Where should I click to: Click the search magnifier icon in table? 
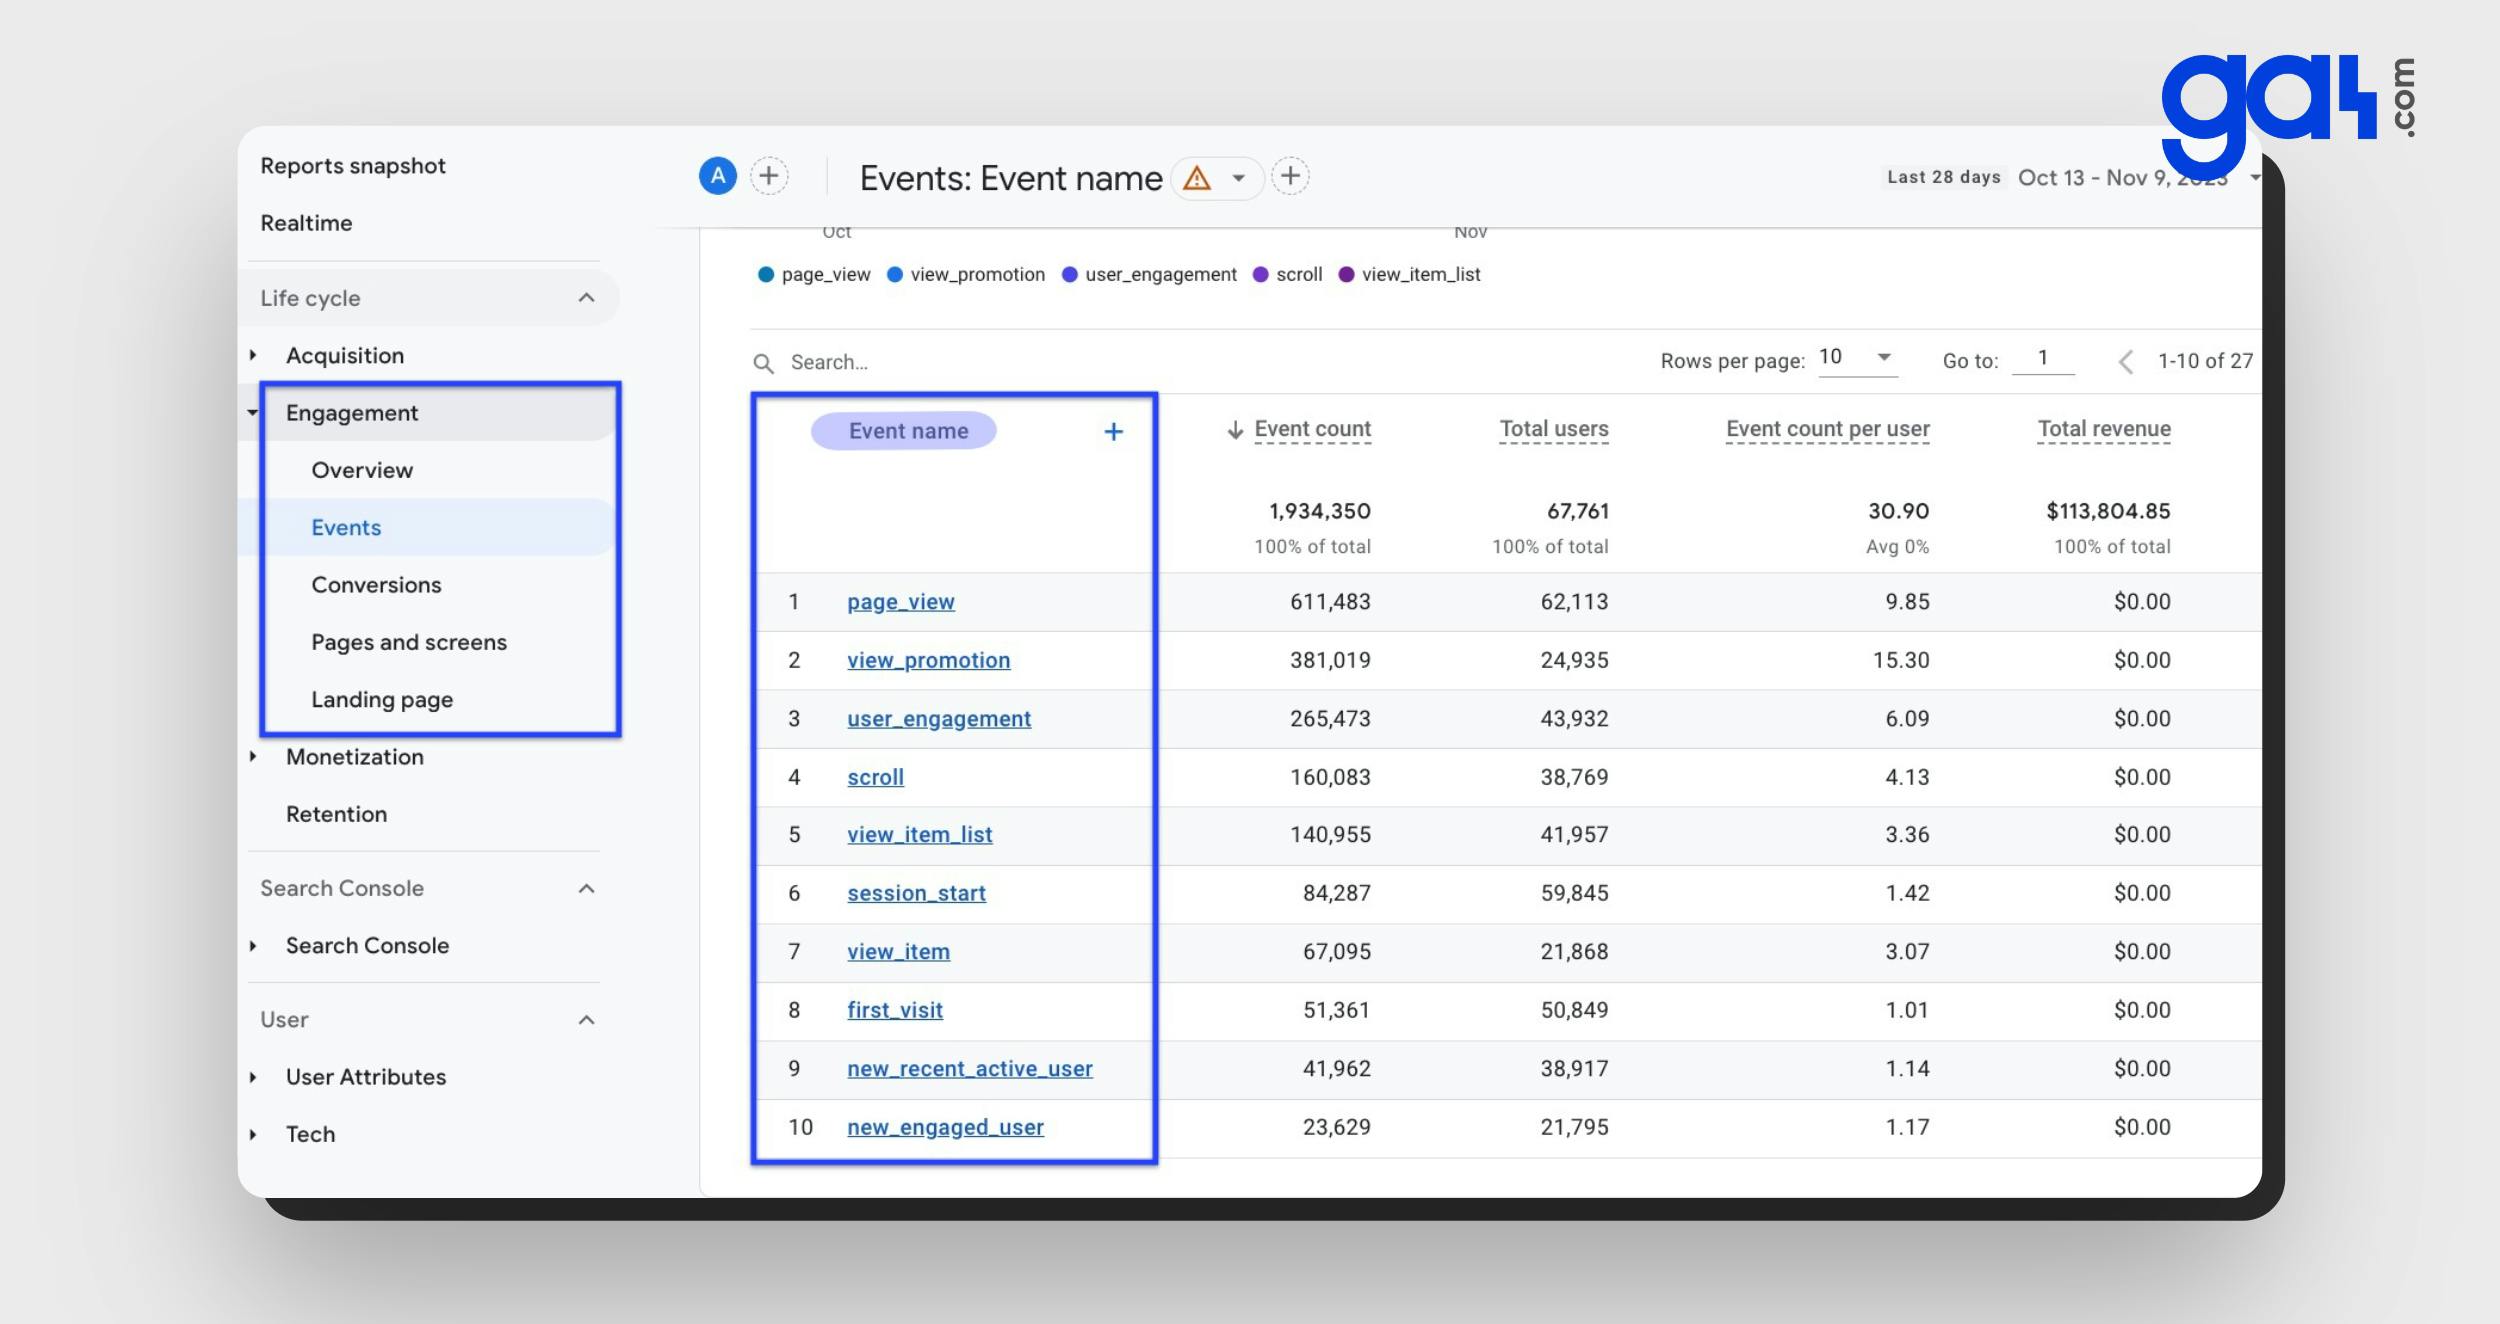point(766,360)
